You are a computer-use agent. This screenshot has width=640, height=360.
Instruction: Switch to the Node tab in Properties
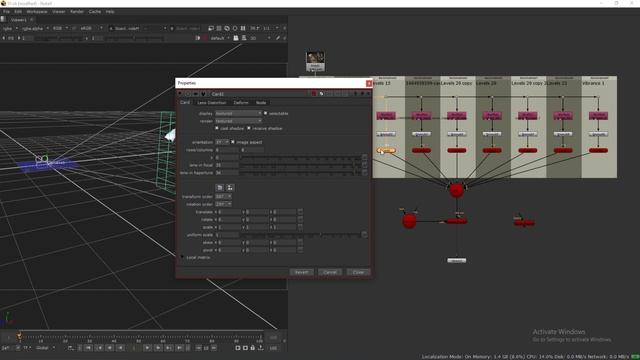[x=261, y=103]
